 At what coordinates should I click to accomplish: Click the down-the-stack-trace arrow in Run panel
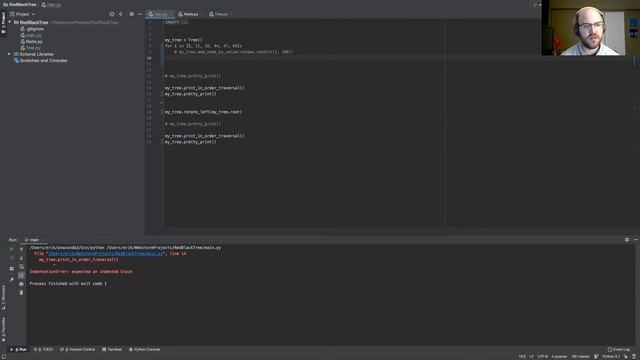[x=21, y=258]
